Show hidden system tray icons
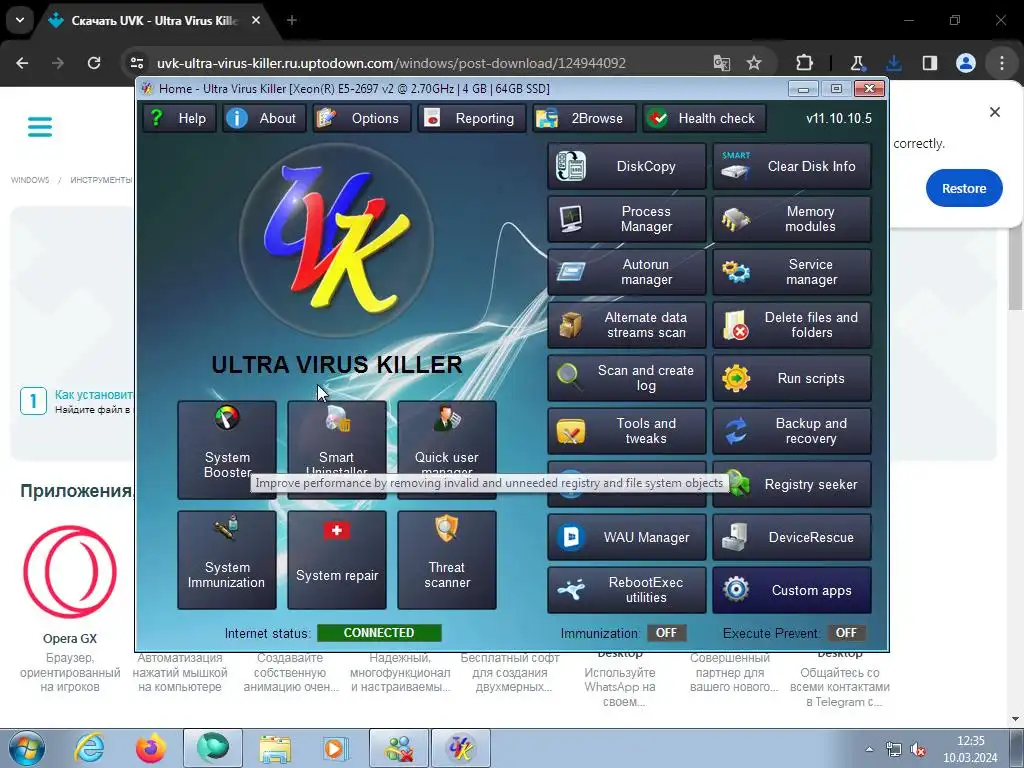 click(869, 749)
